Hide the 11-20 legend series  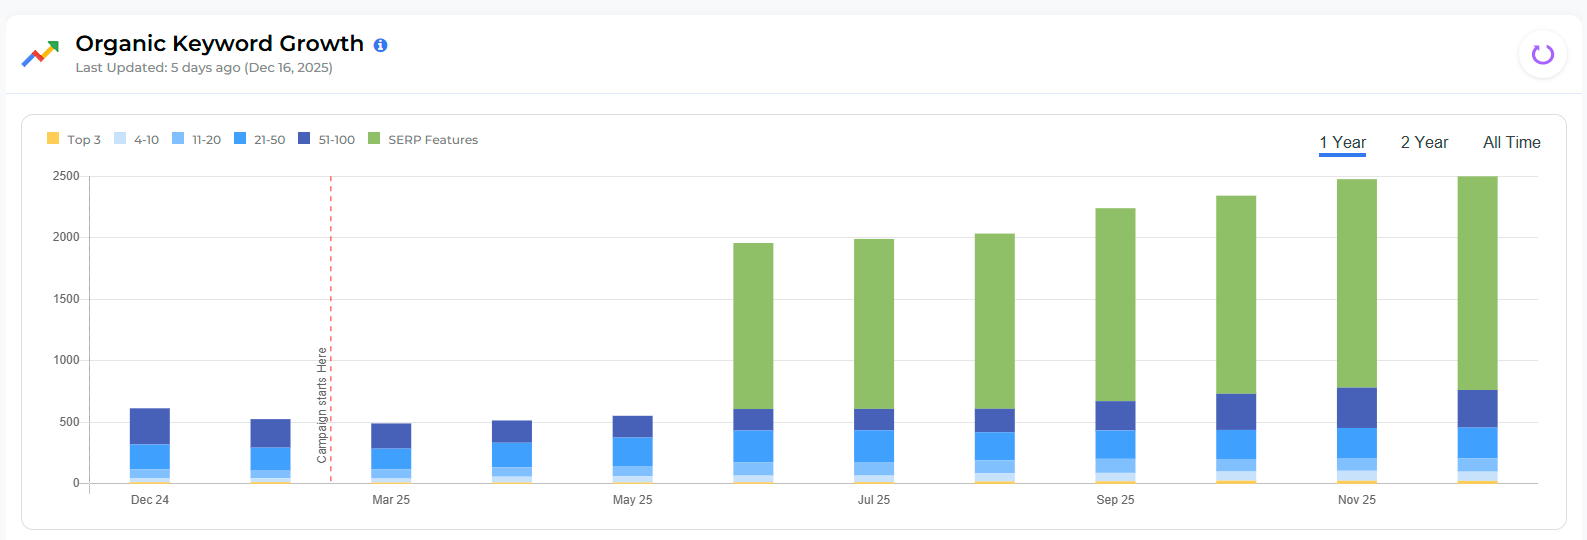pos(206,140)
